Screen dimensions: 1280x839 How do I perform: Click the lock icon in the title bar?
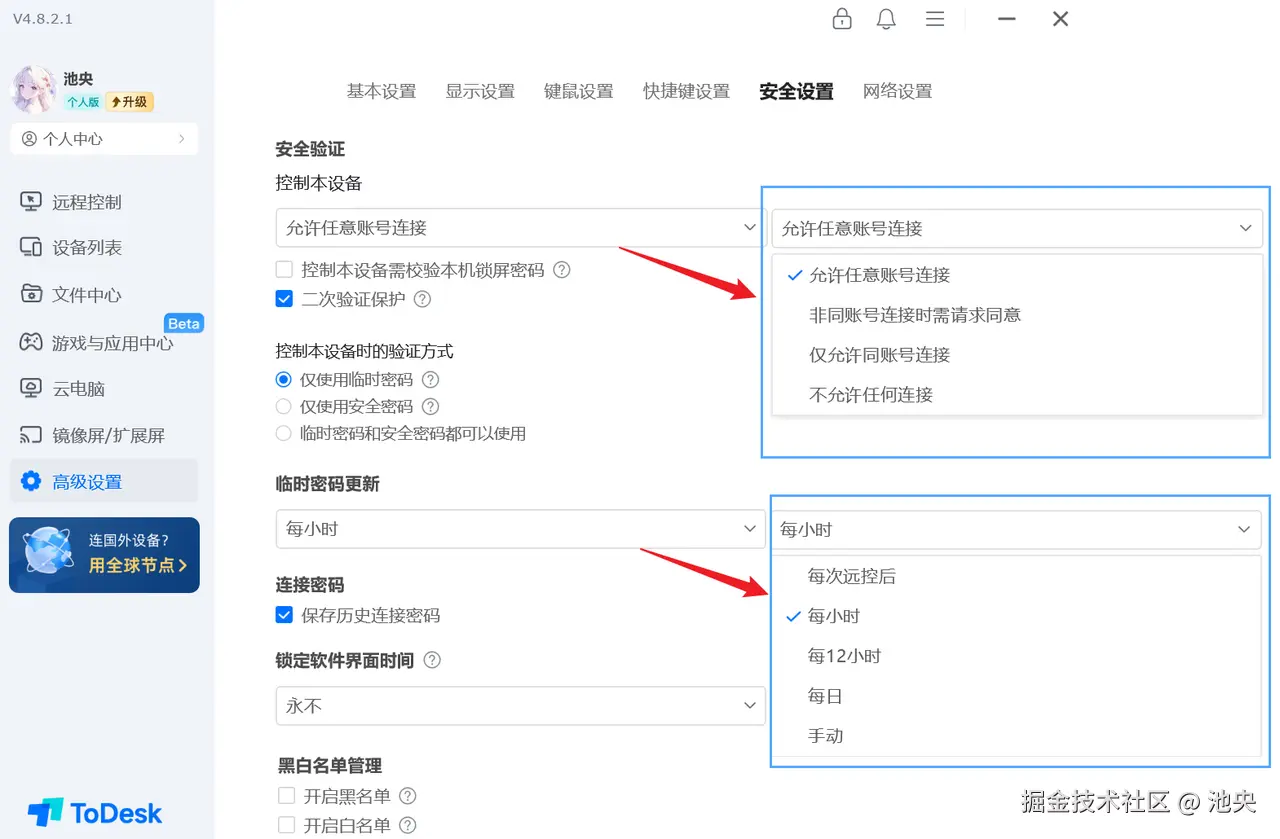pos(842,18)
